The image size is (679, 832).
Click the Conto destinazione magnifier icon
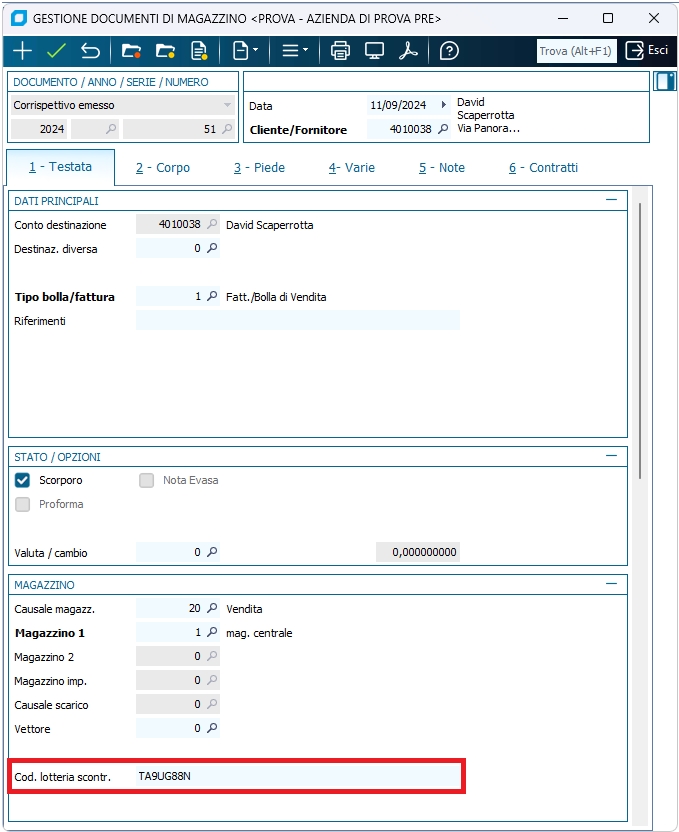[212, 224]
